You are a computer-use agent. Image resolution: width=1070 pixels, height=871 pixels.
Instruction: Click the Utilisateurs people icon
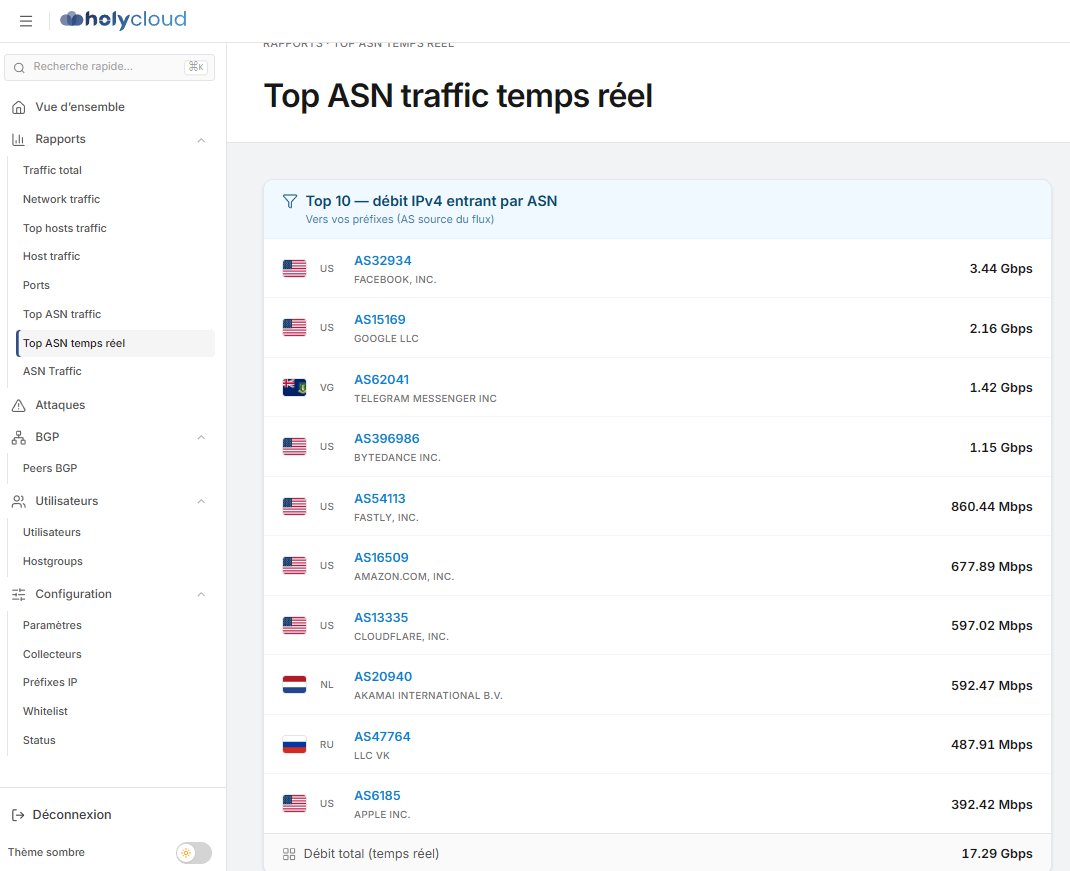point(18,501)
